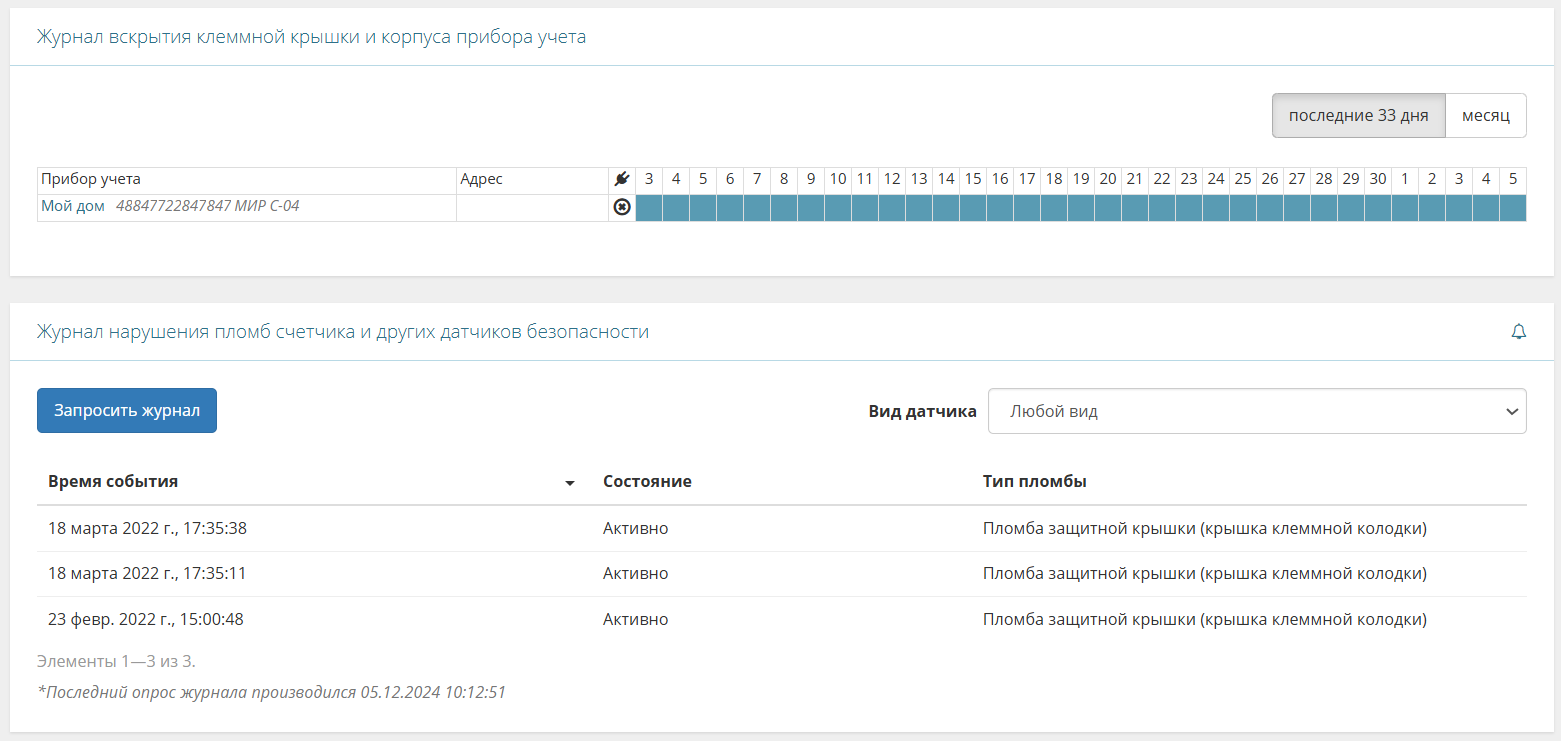The height and width of the screenshot is (741, 1561).
Task: Click day 7 in the calendar header
Action: 757,179
